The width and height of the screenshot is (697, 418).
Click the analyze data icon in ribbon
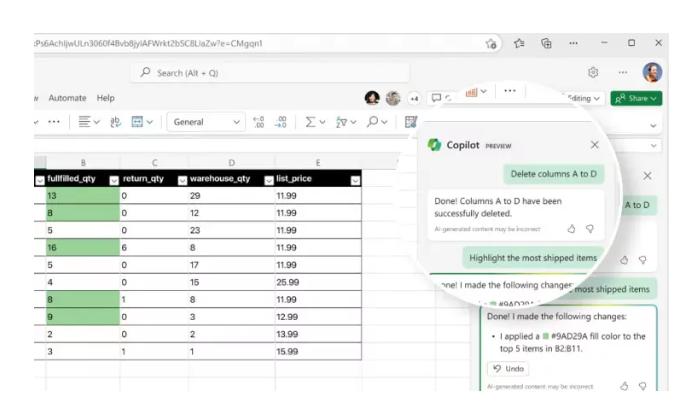(411, 122)
